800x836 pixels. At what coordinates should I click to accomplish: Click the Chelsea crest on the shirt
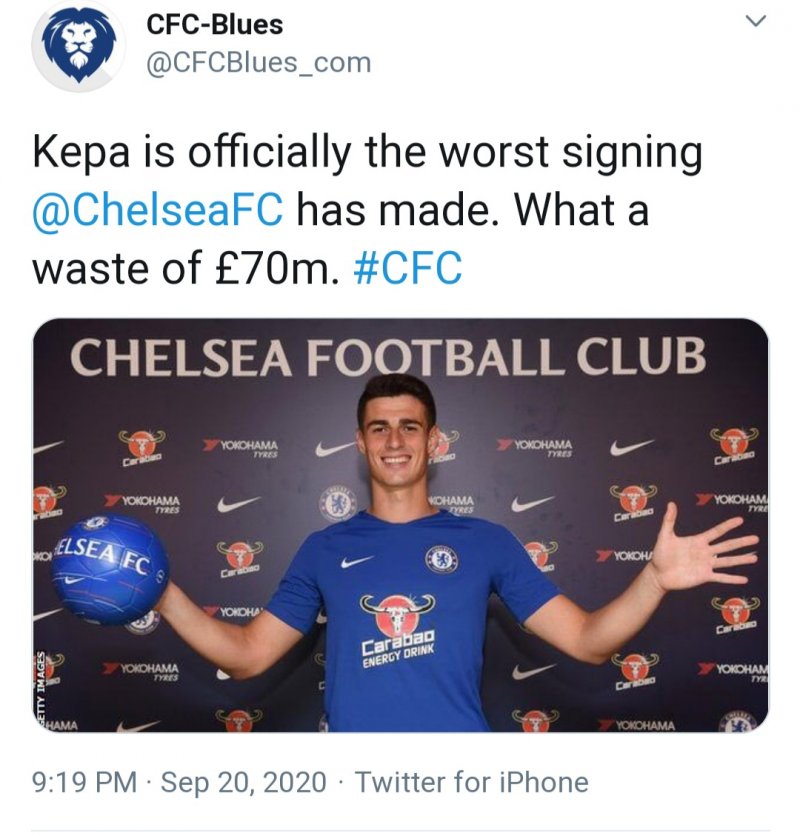[441, 558]
